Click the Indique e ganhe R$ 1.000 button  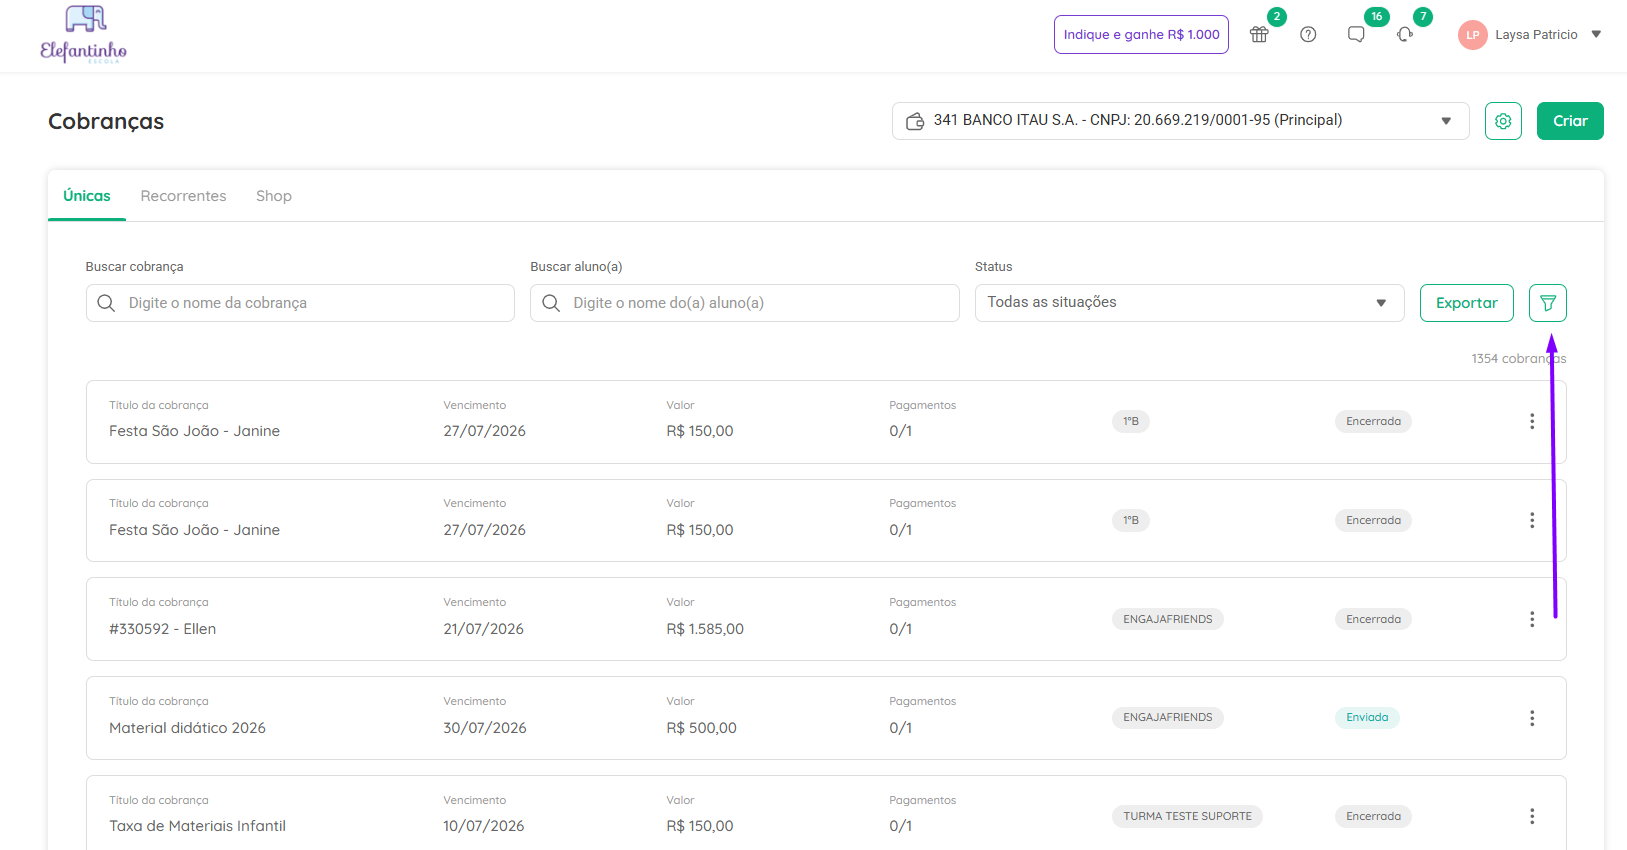click(x=1141, y=34)
